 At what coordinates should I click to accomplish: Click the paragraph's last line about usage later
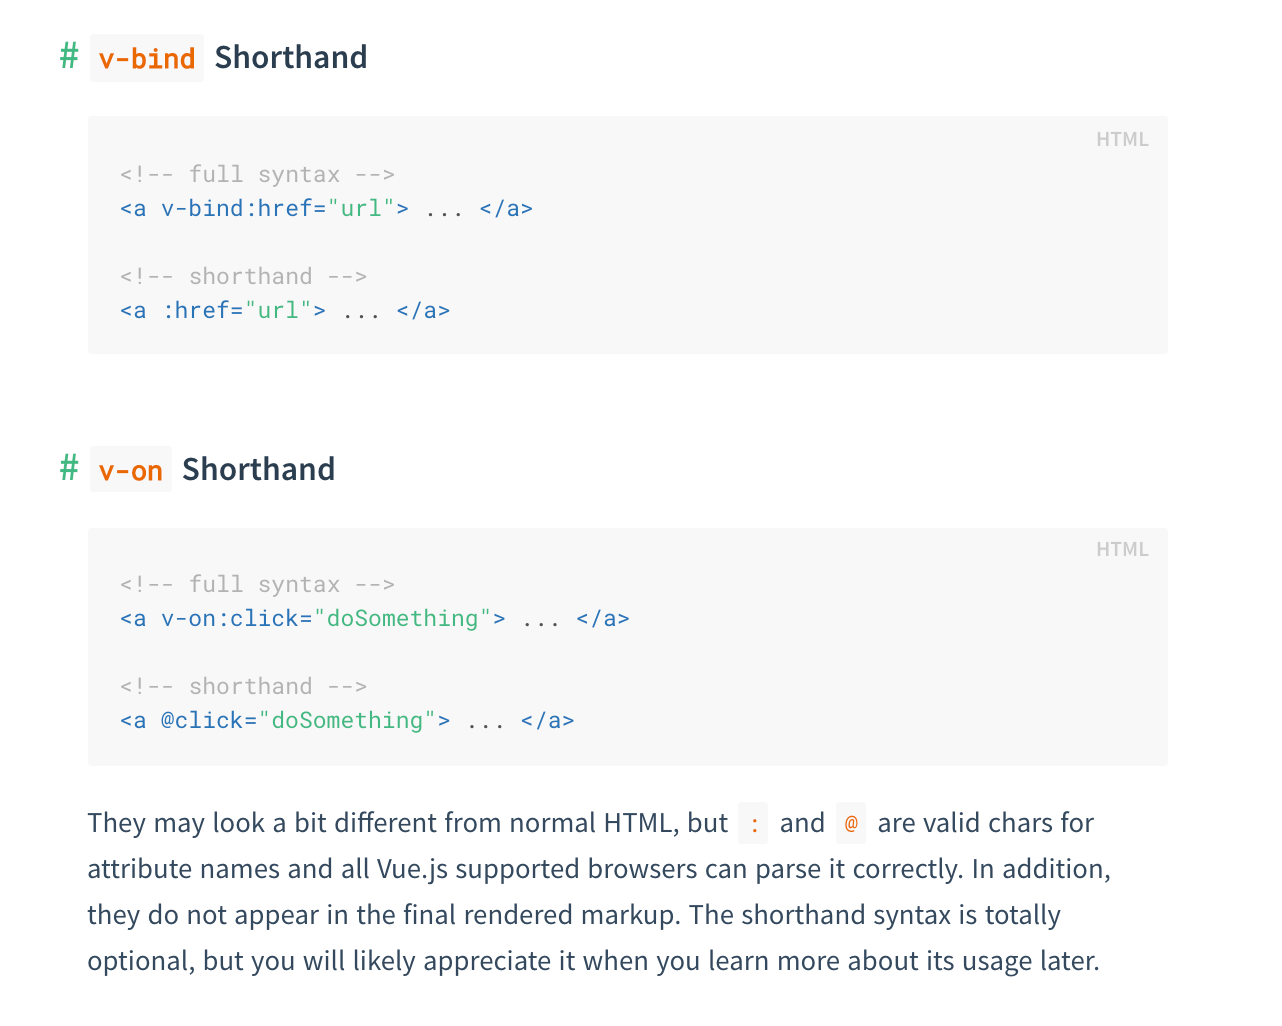point(593,961)
